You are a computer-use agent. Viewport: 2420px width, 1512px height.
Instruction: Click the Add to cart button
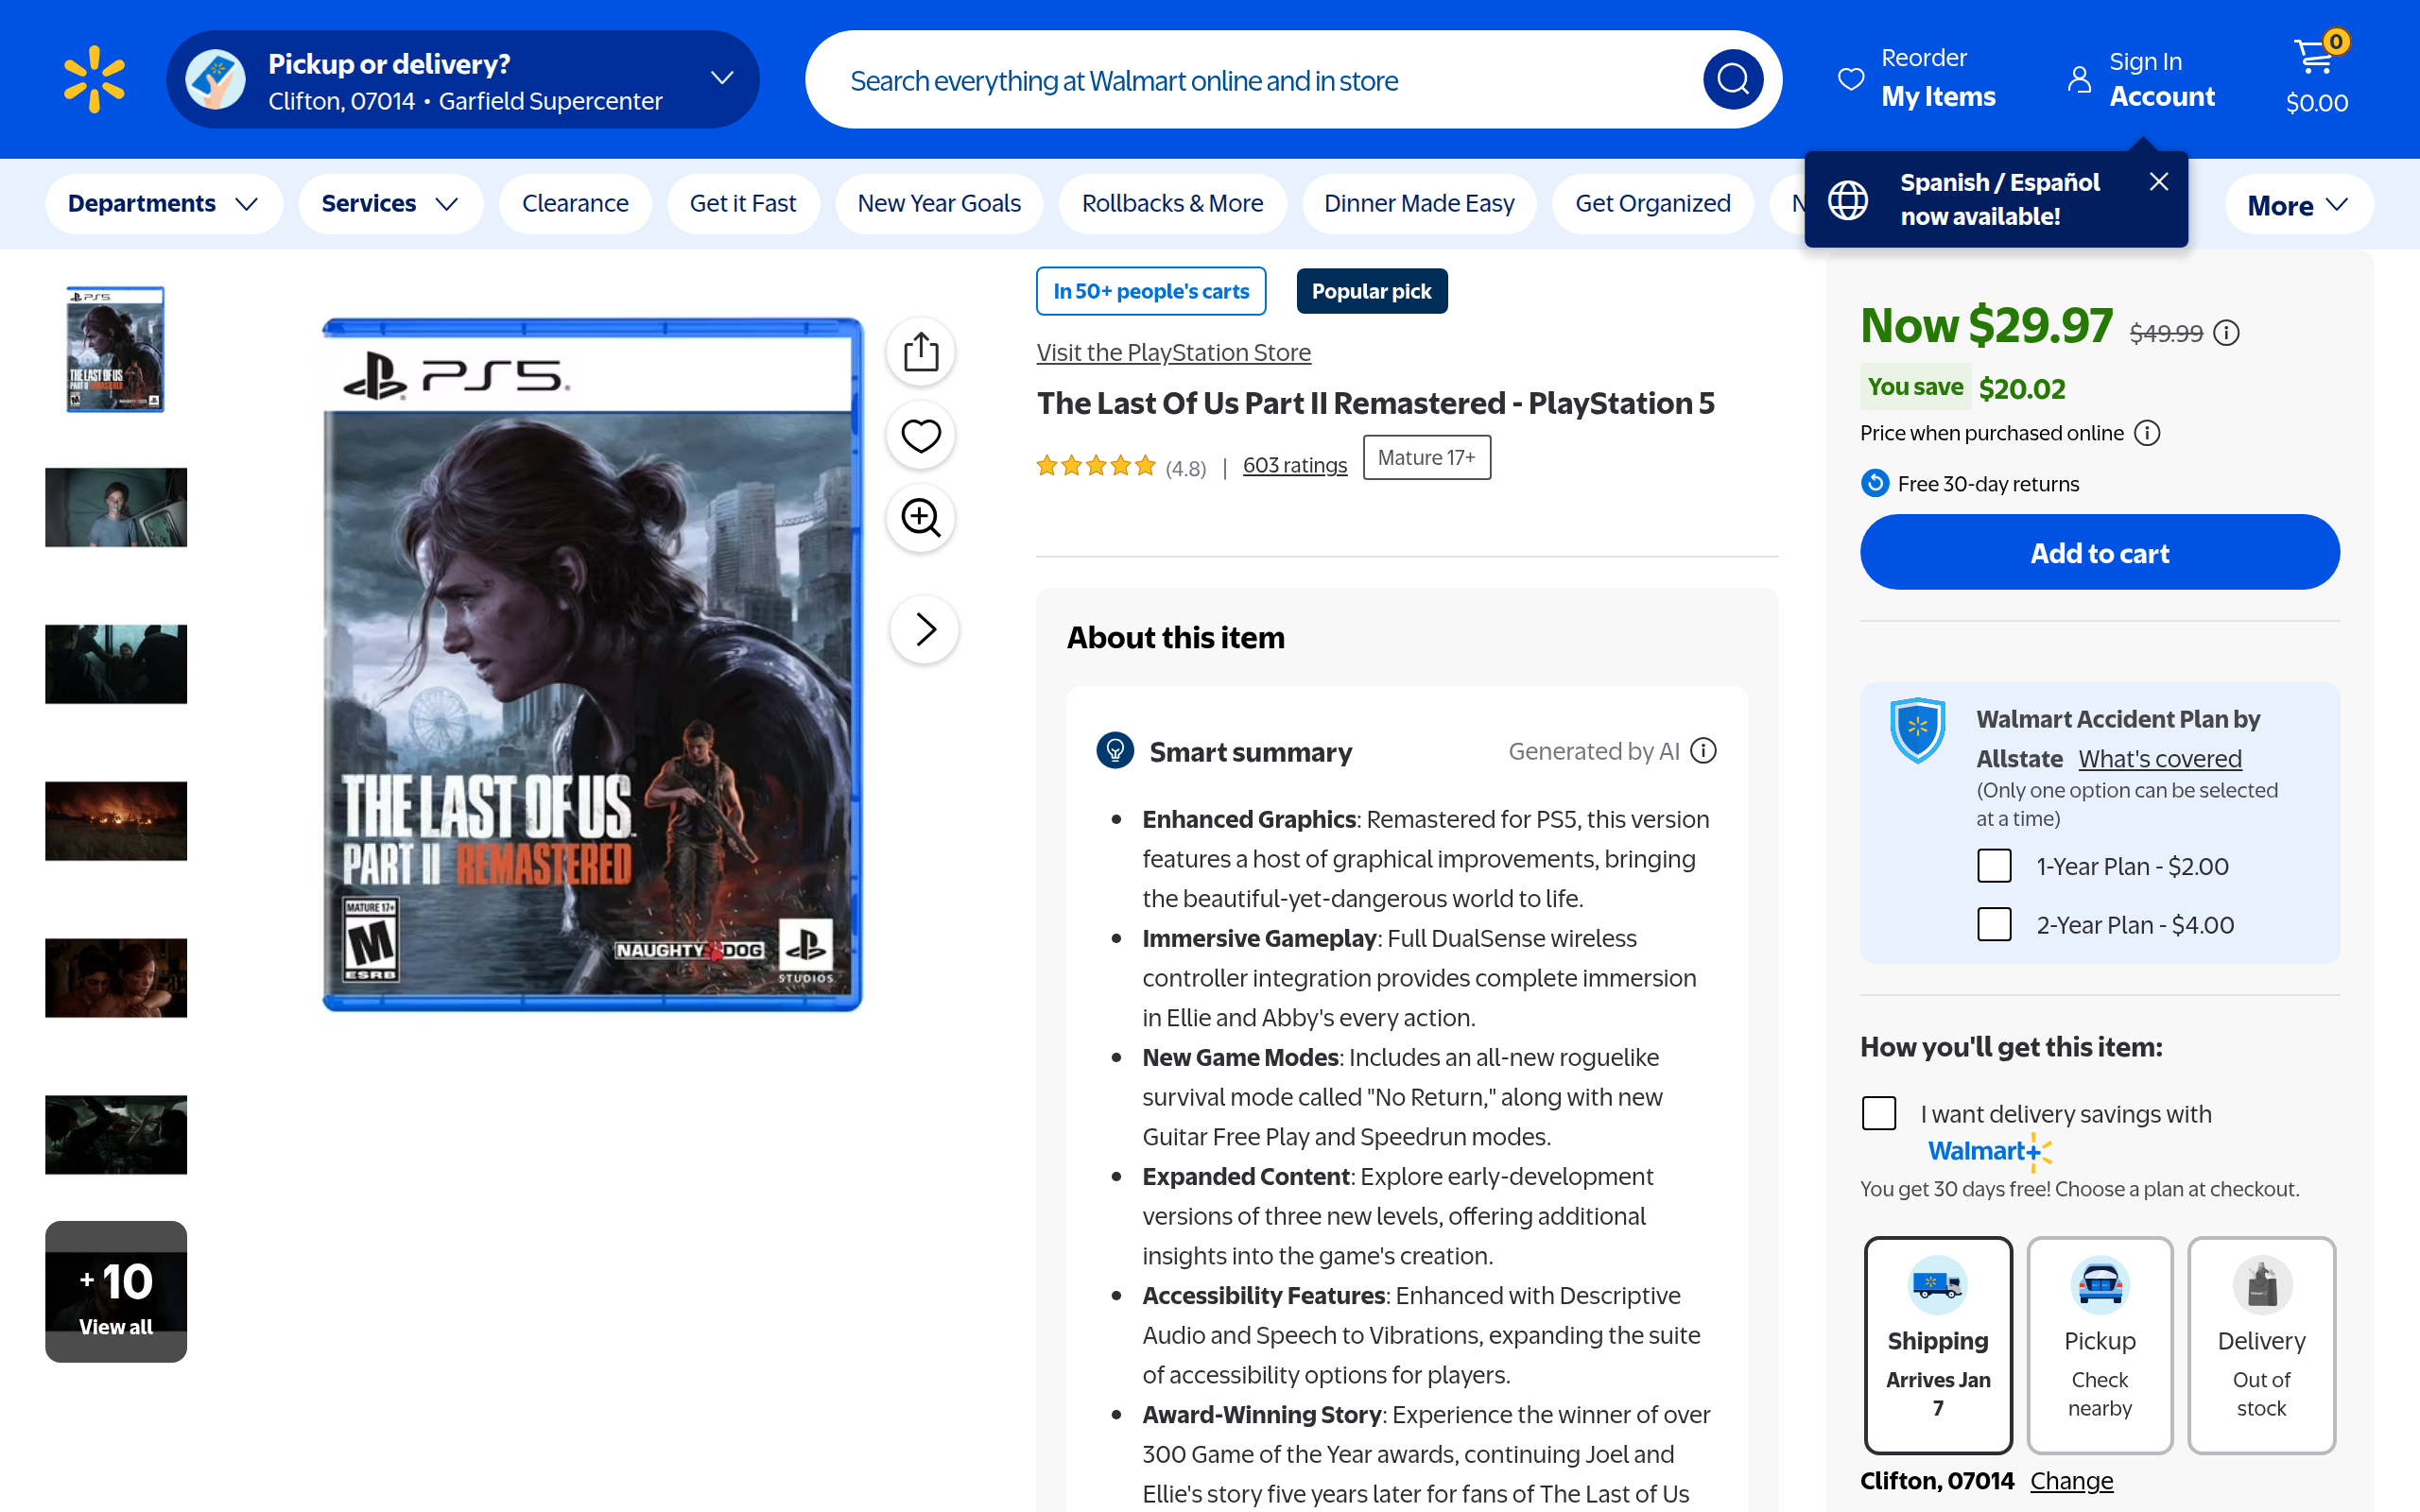tap(2099, 553)
